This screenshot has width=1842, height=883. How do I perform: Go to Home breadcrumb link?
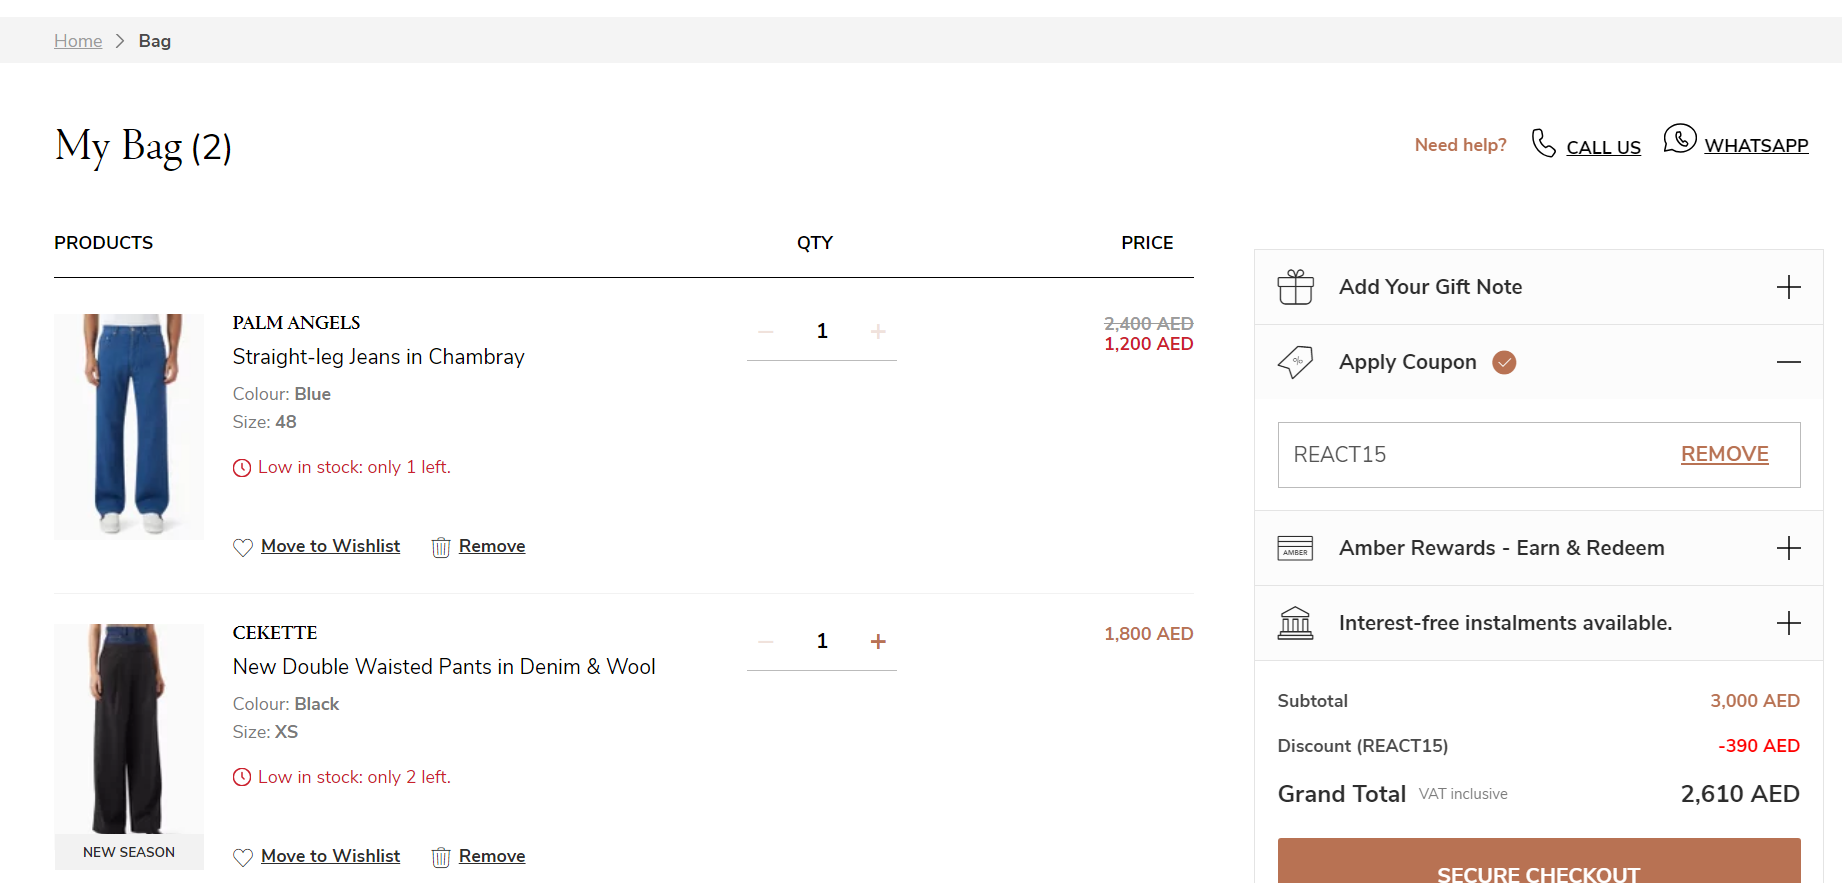click(x=78, y=41)
